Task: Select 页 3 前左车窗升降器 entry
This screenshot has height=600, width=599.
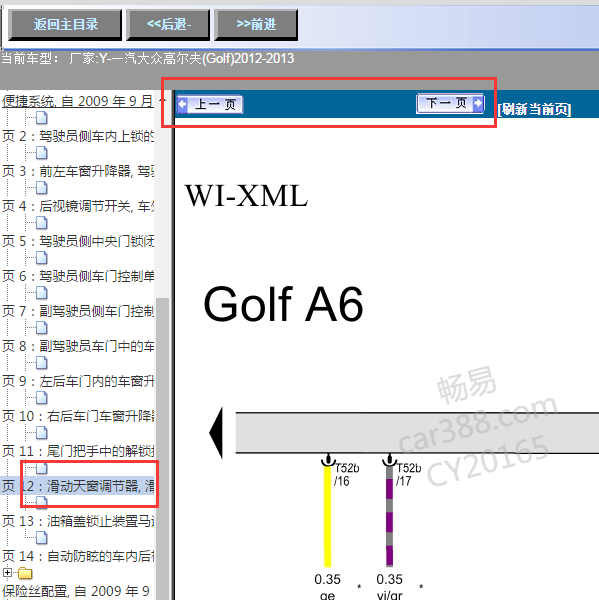Action: point(78,171)
